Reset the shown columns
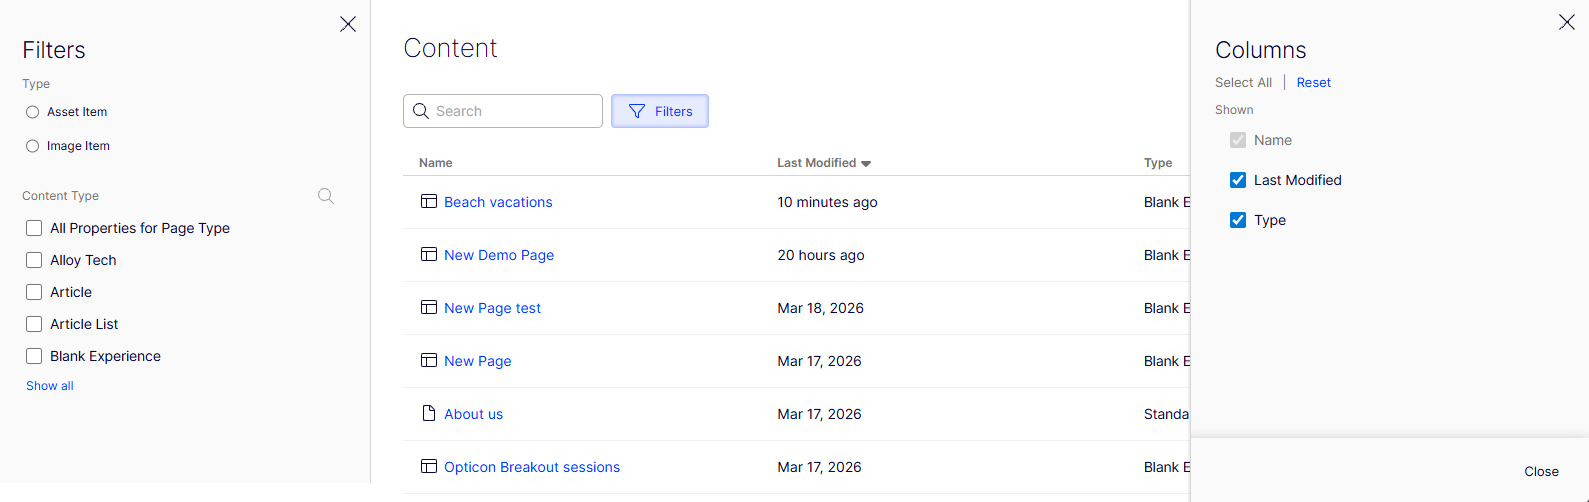Image resolution: width=1589 pixels, height=502 pixels. pyautogui.click(x=1314, y=83)
